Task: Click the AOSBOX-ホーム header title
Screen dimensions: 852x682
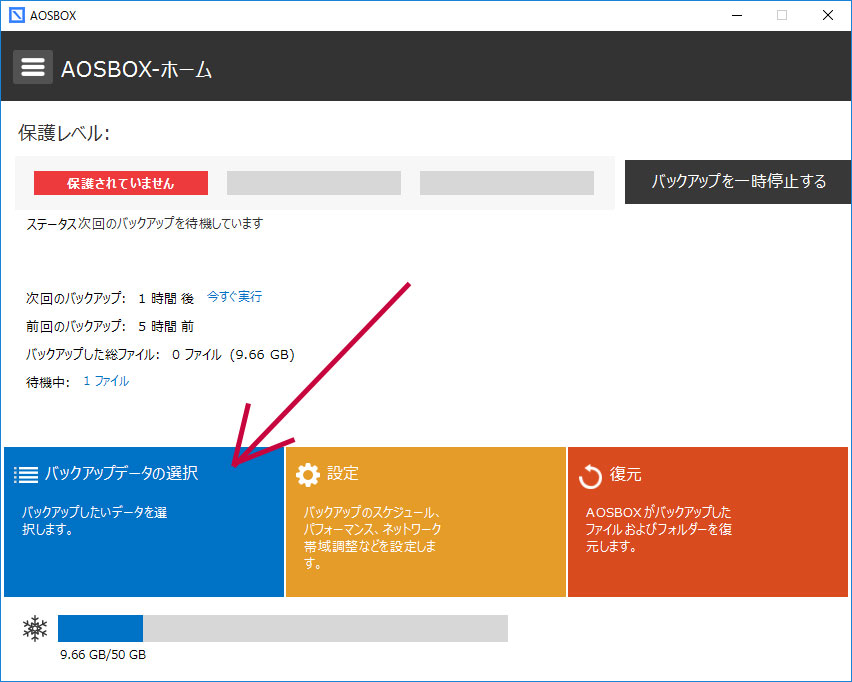Action: [x=136, y=69]
